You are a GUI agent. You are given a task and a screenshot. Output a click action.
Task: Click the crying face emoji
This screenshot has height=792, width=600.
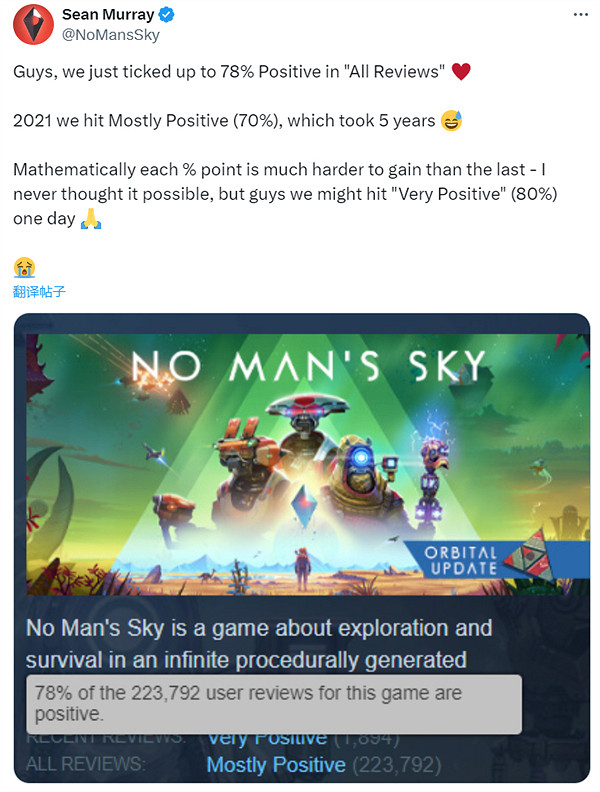tap(26, 266)
